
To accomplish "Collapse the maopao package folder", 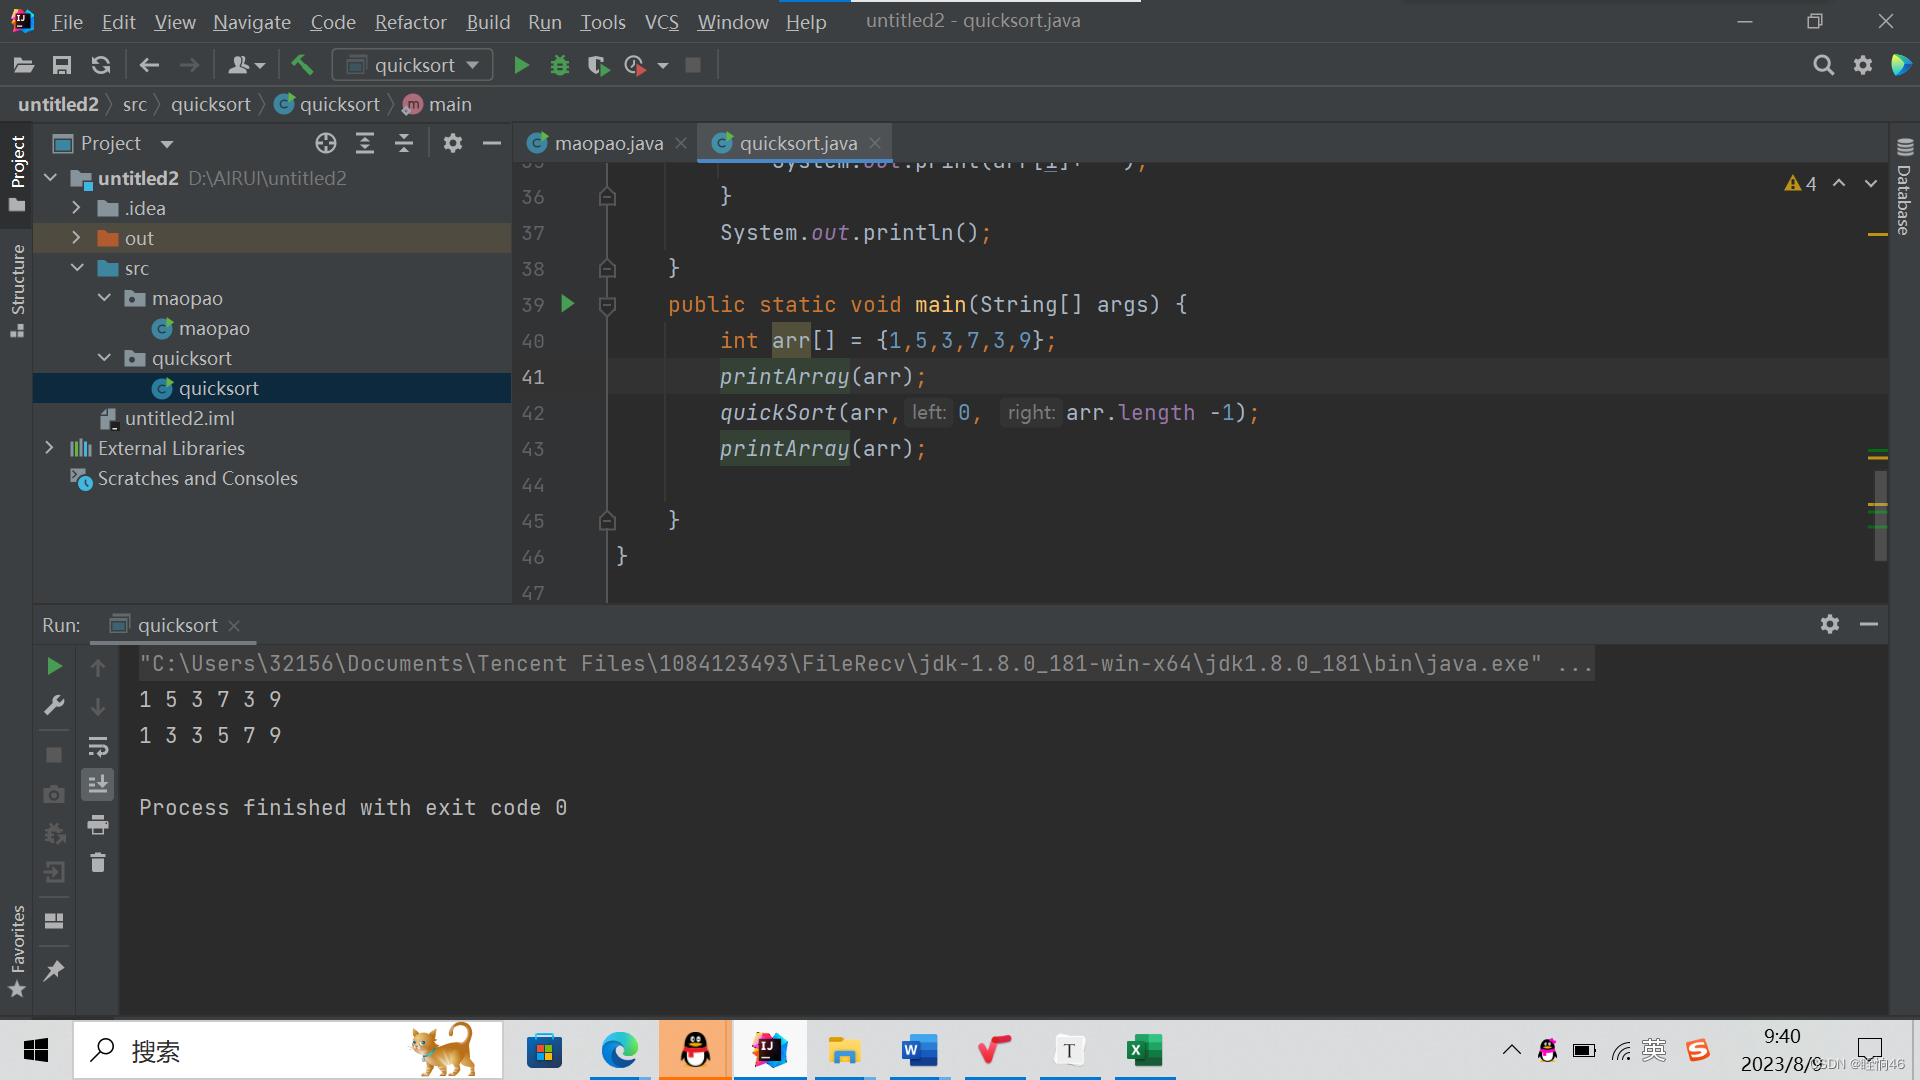I will (x=104, y=299).
